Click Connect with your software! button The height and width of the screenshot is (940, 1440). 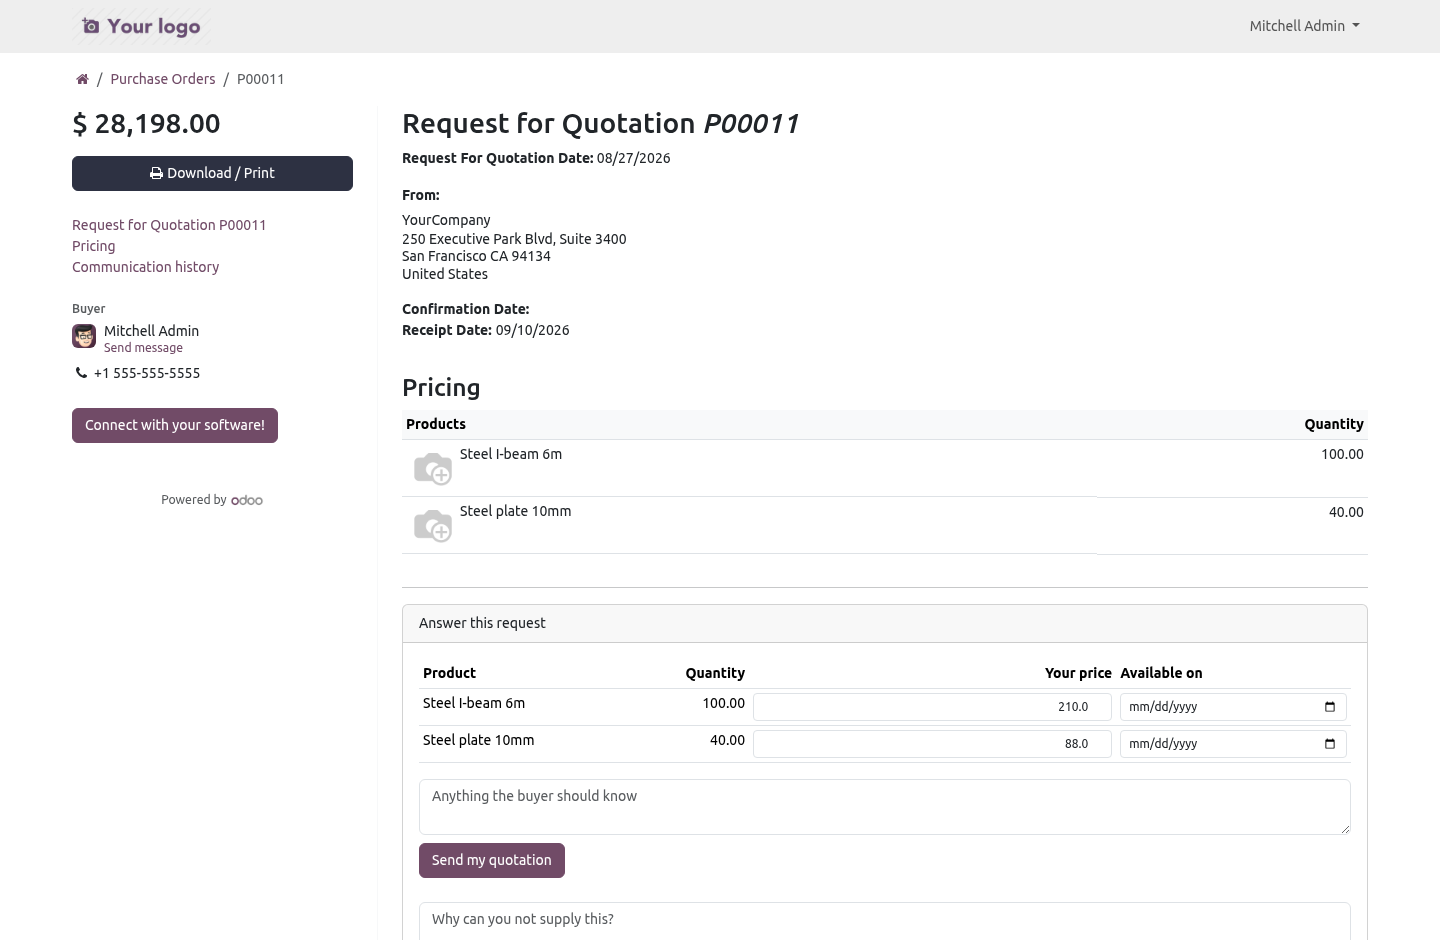(x=175, y=425)
